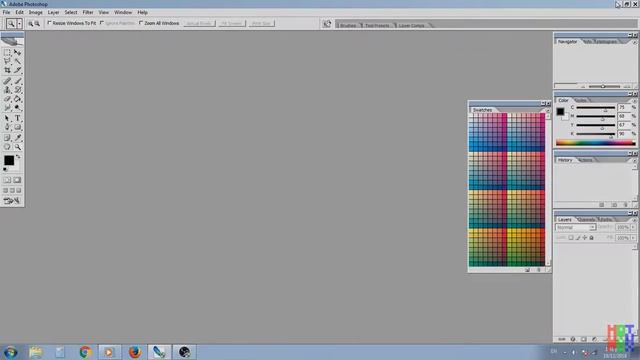
Task: Switch to the Tool Presets tab
Action: [x=377, y=25]
